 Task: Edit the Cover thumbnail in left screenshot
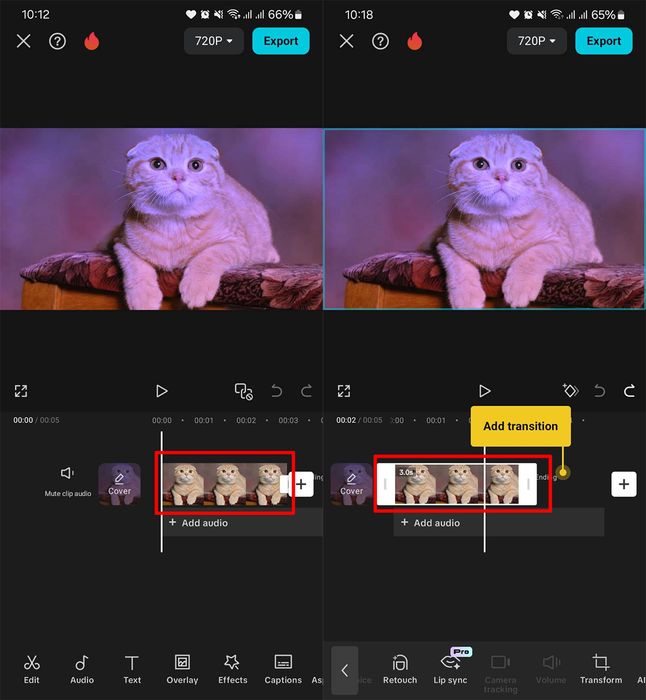click(120, 484)
